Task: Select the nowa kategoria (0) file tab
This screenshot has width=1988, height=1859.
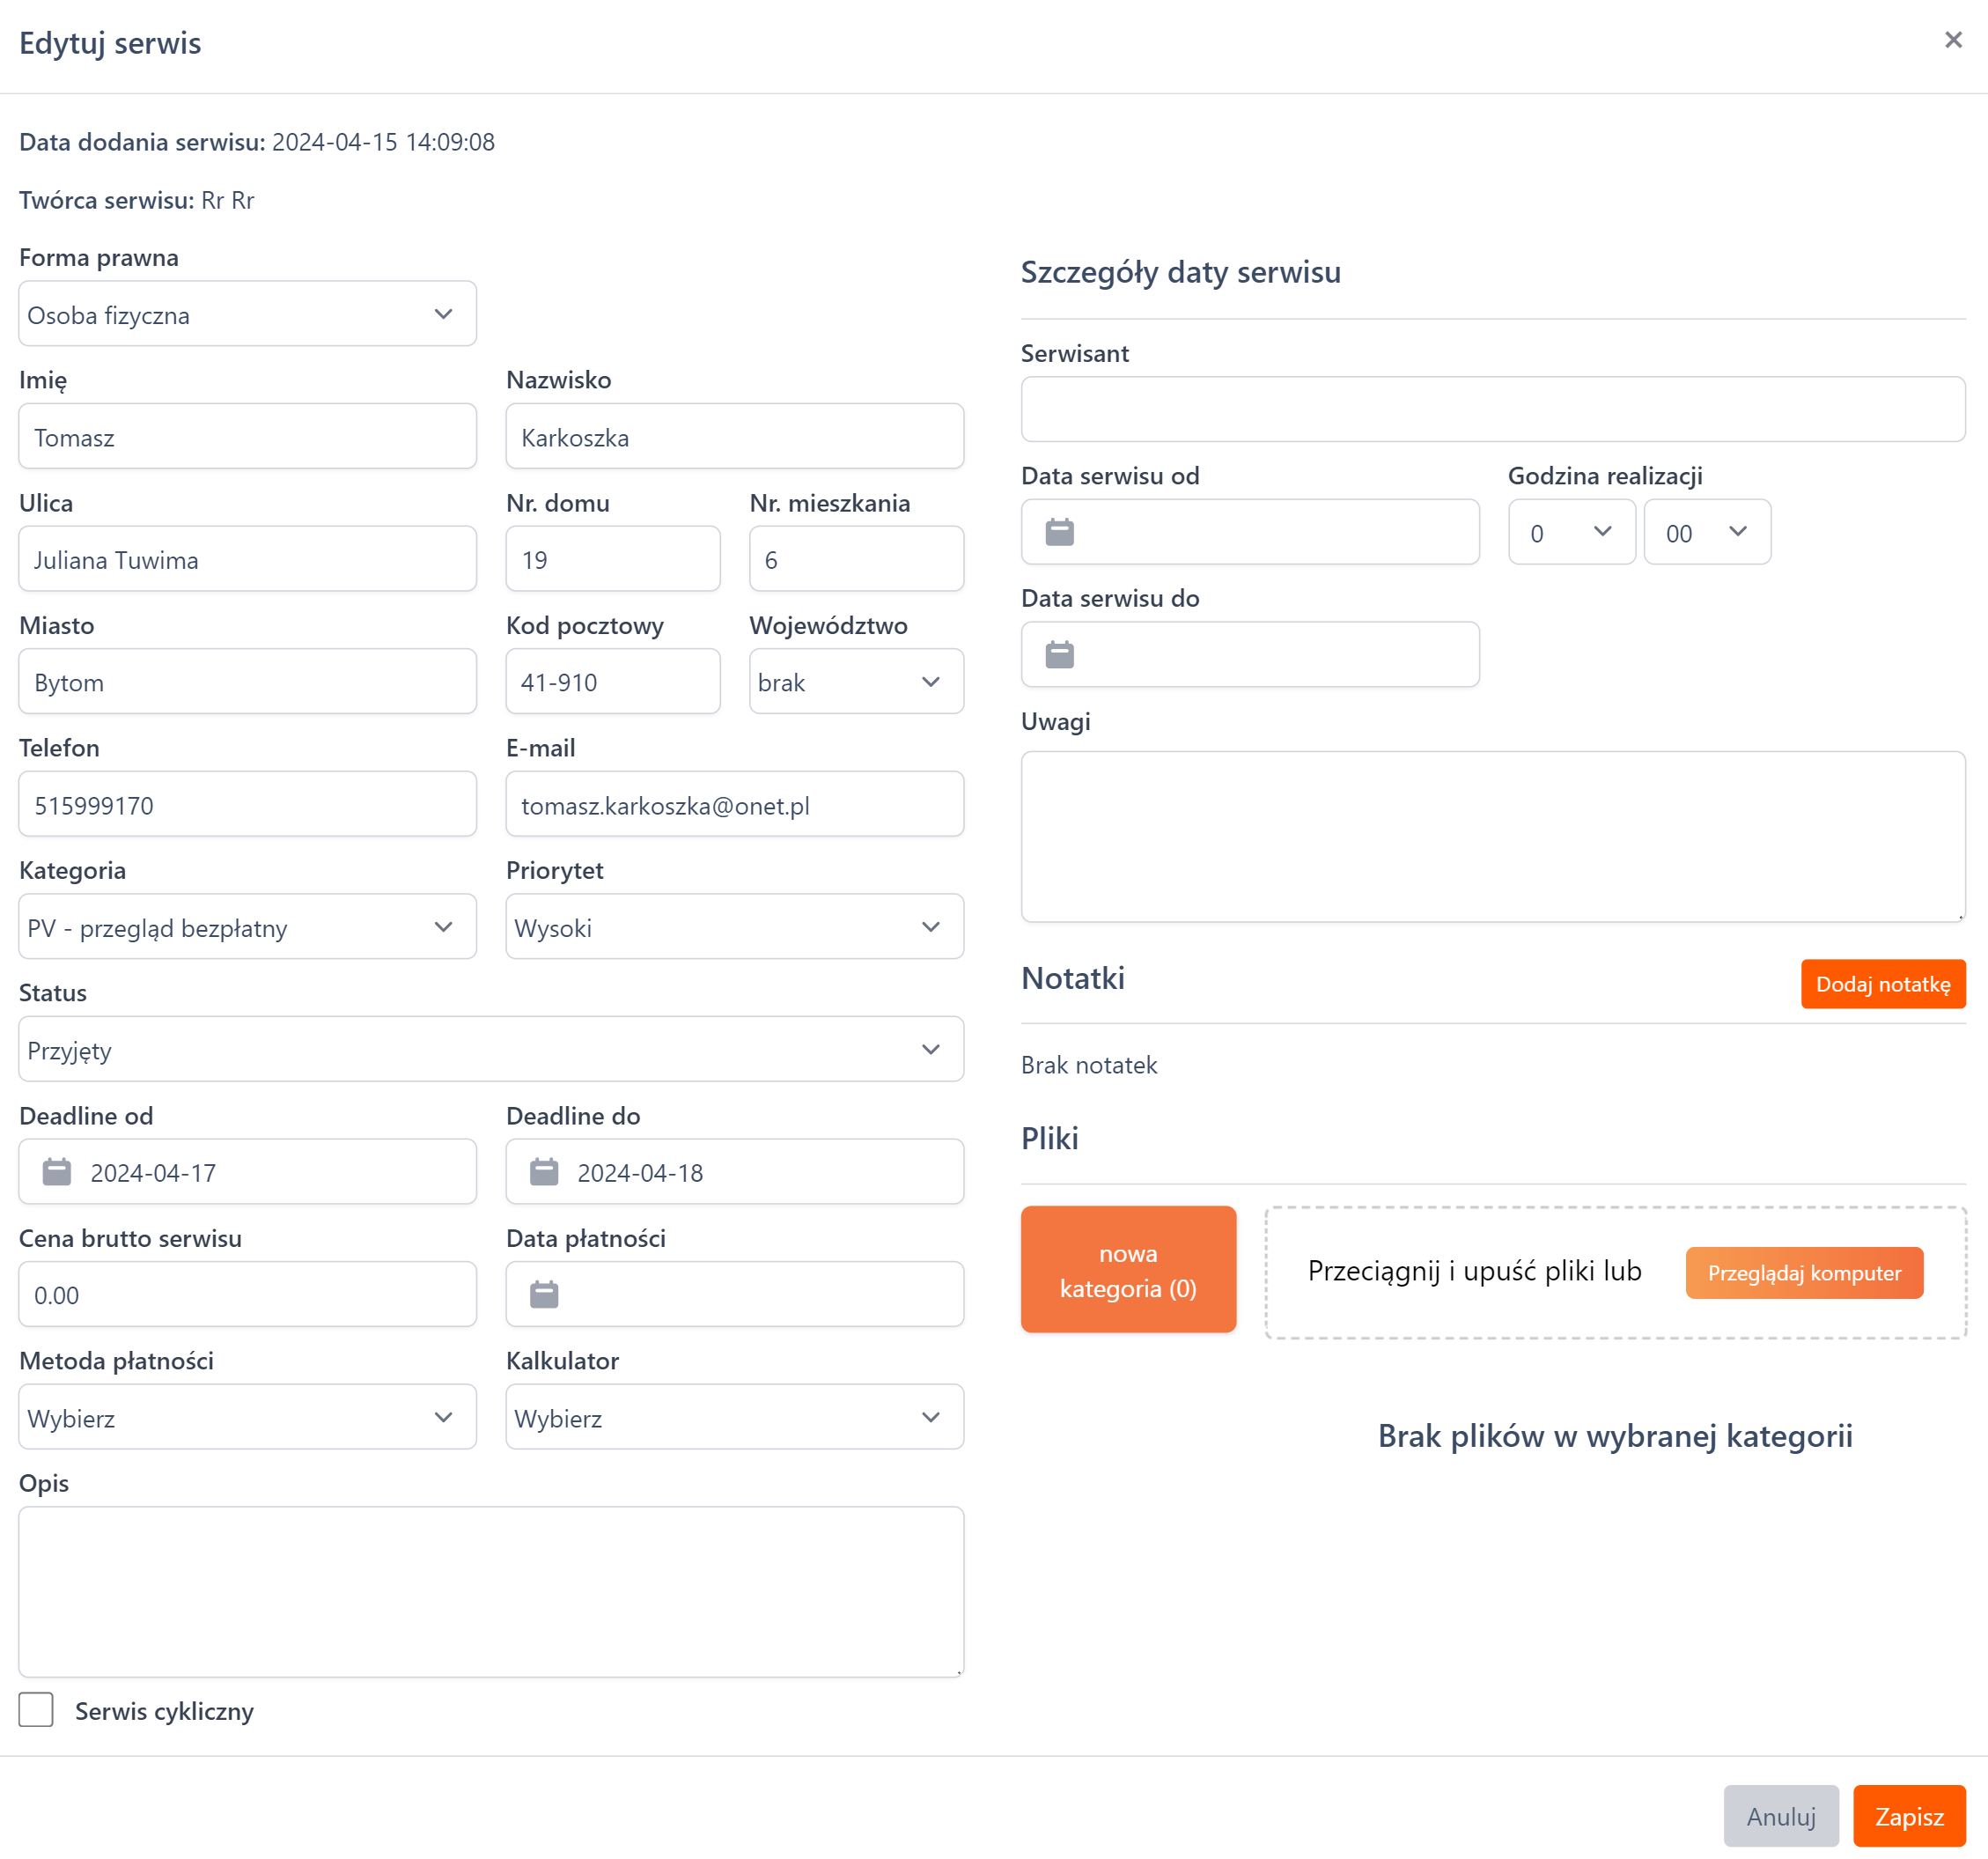Action: click(x=1128, y=1270)
